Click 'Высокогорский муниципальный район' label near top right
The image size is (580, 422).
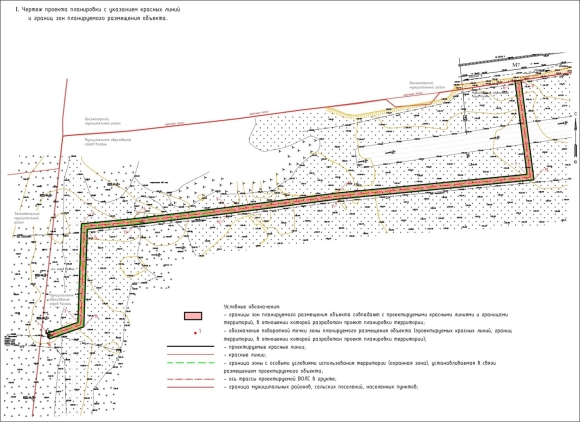pos(427,85)
